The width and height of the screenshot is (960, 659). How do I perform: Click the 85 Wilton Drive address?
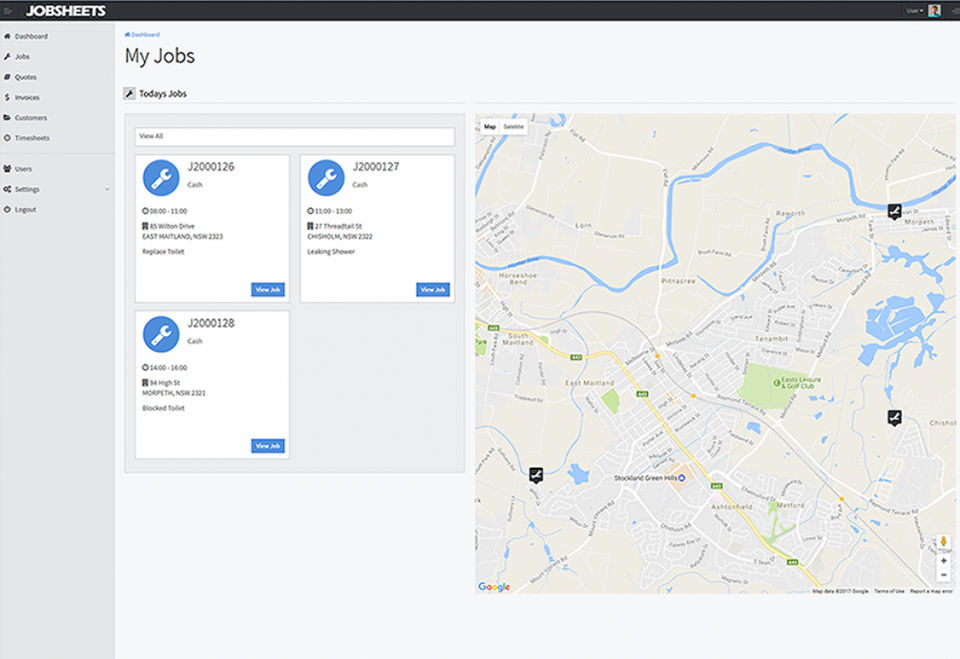[x=172, y=227]
